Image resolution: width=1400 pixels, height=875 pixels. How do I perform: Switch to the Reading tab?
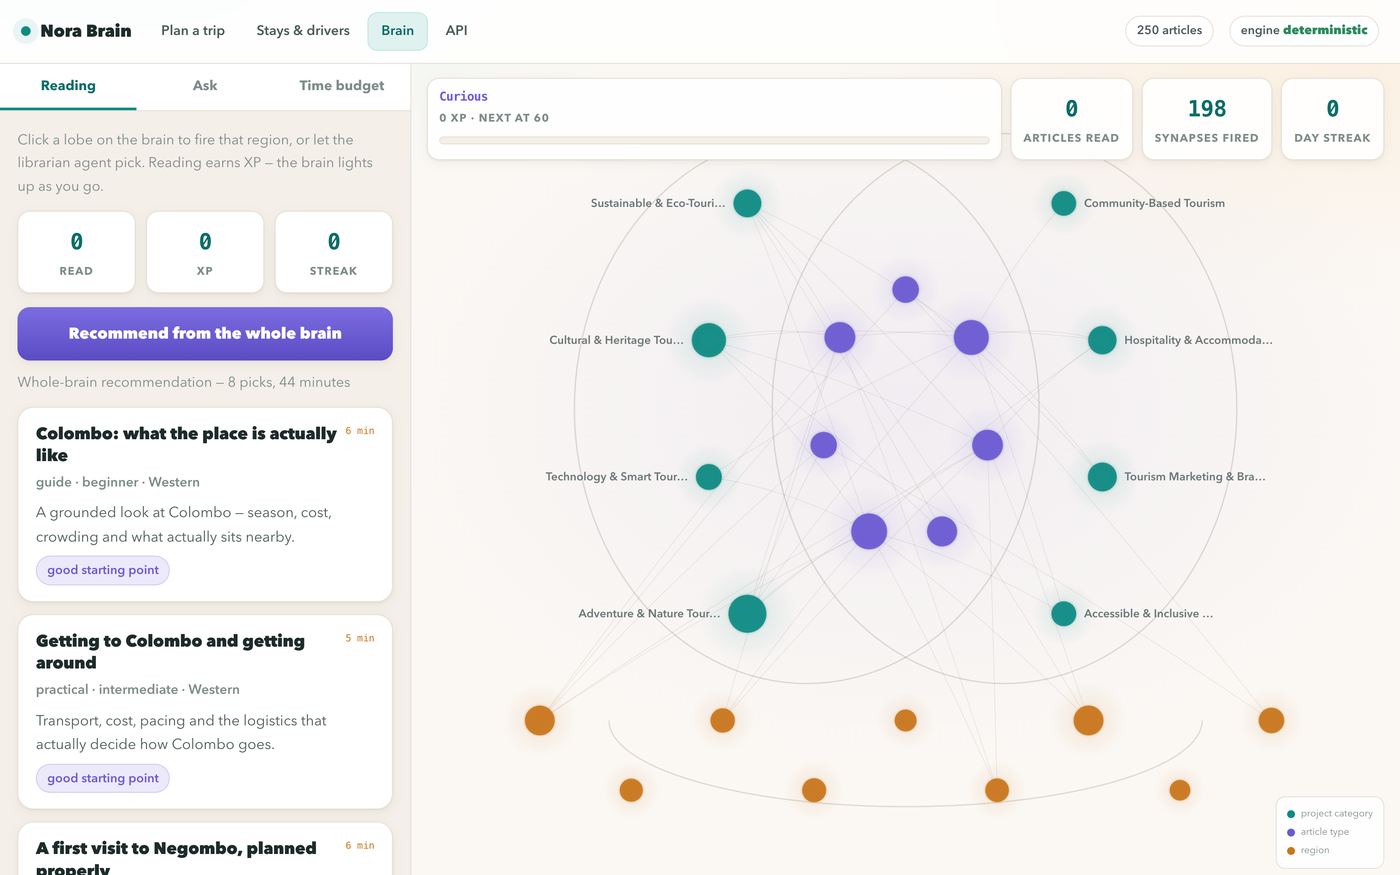pyautogui.click(x=68, y=86)
